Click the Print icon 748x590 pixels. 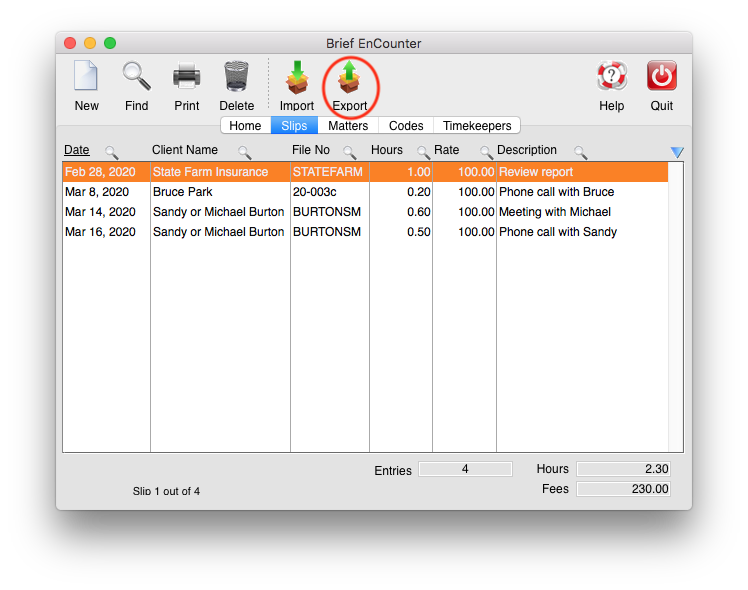(187, 76)
